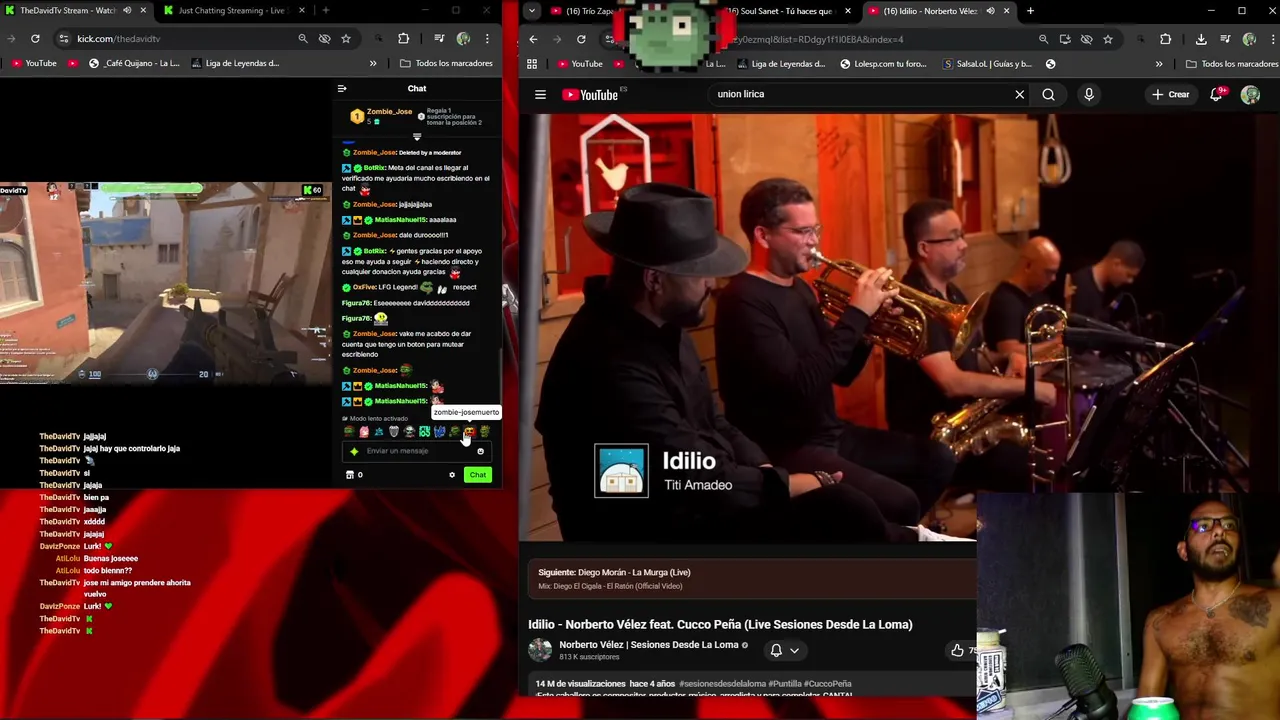Open media control icon in Kick window
This screenshot has height=720, width=1280.
439,39
